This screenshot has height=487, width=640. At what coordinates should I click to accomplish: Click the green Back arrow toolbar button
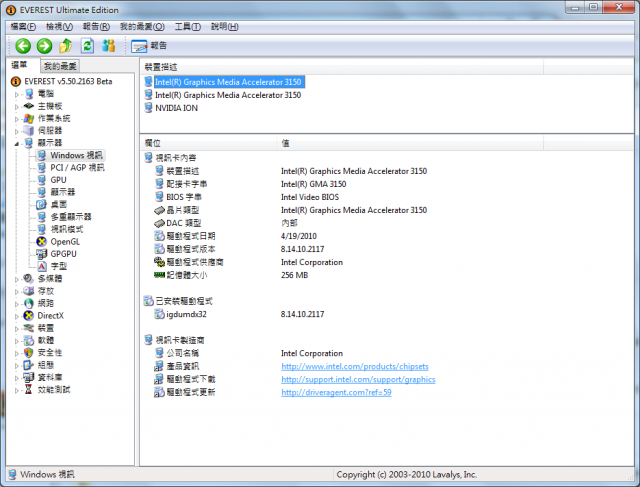[x=23, y=46]
